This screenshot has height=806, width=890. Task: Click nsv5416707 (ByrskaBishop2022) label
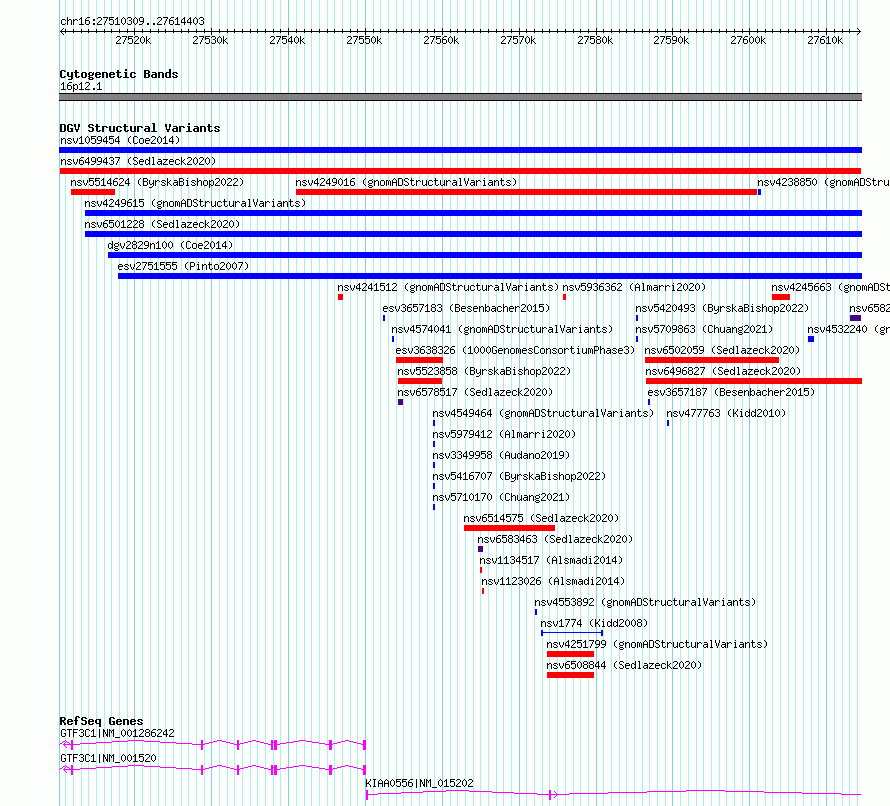(519, 476)
